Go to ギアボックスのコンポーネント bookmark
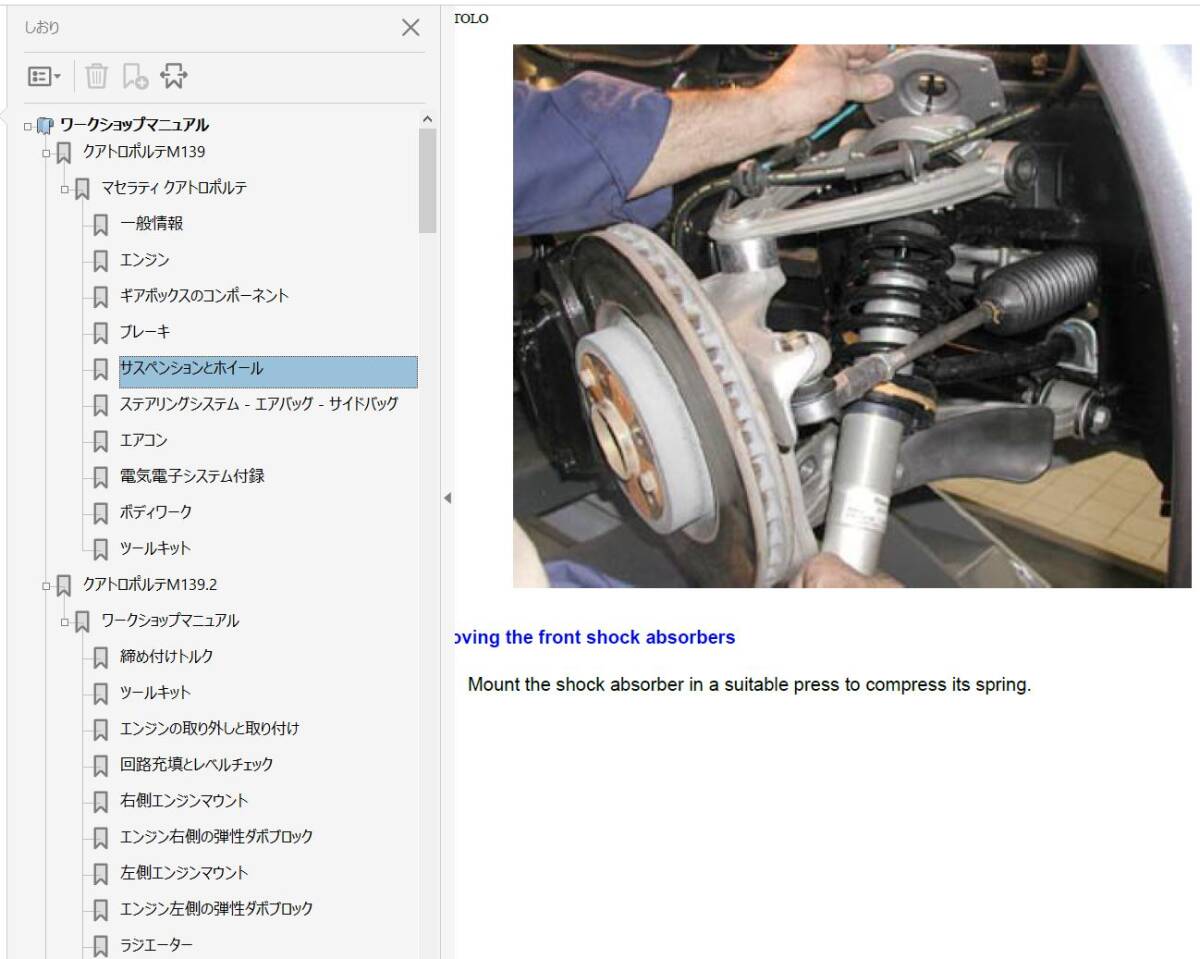 [204, 296]
